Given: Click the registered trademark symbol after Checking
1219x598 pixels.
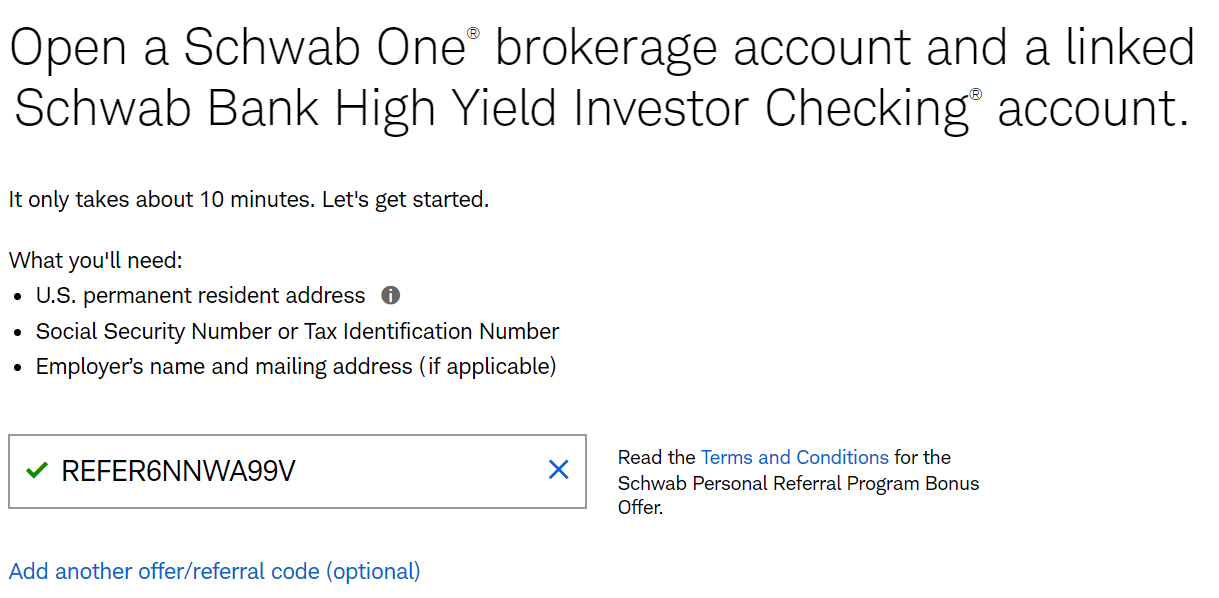Looking at the screenshot, I should coord(975,96).
